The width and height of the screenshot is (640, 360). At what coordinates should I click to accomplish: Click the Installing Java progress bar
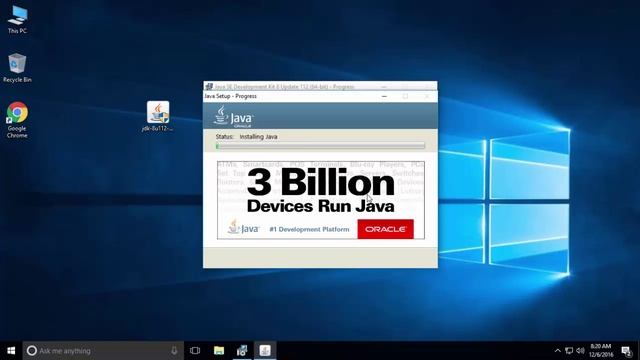coord(320,146)
